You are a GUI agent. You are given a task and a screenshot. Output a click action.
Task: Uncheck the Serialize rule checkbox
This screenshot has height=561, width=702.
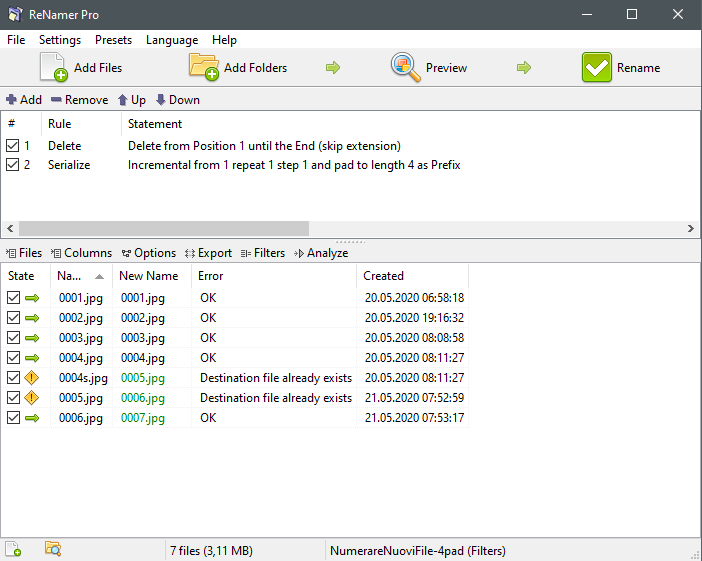click(x=13, y=165)
